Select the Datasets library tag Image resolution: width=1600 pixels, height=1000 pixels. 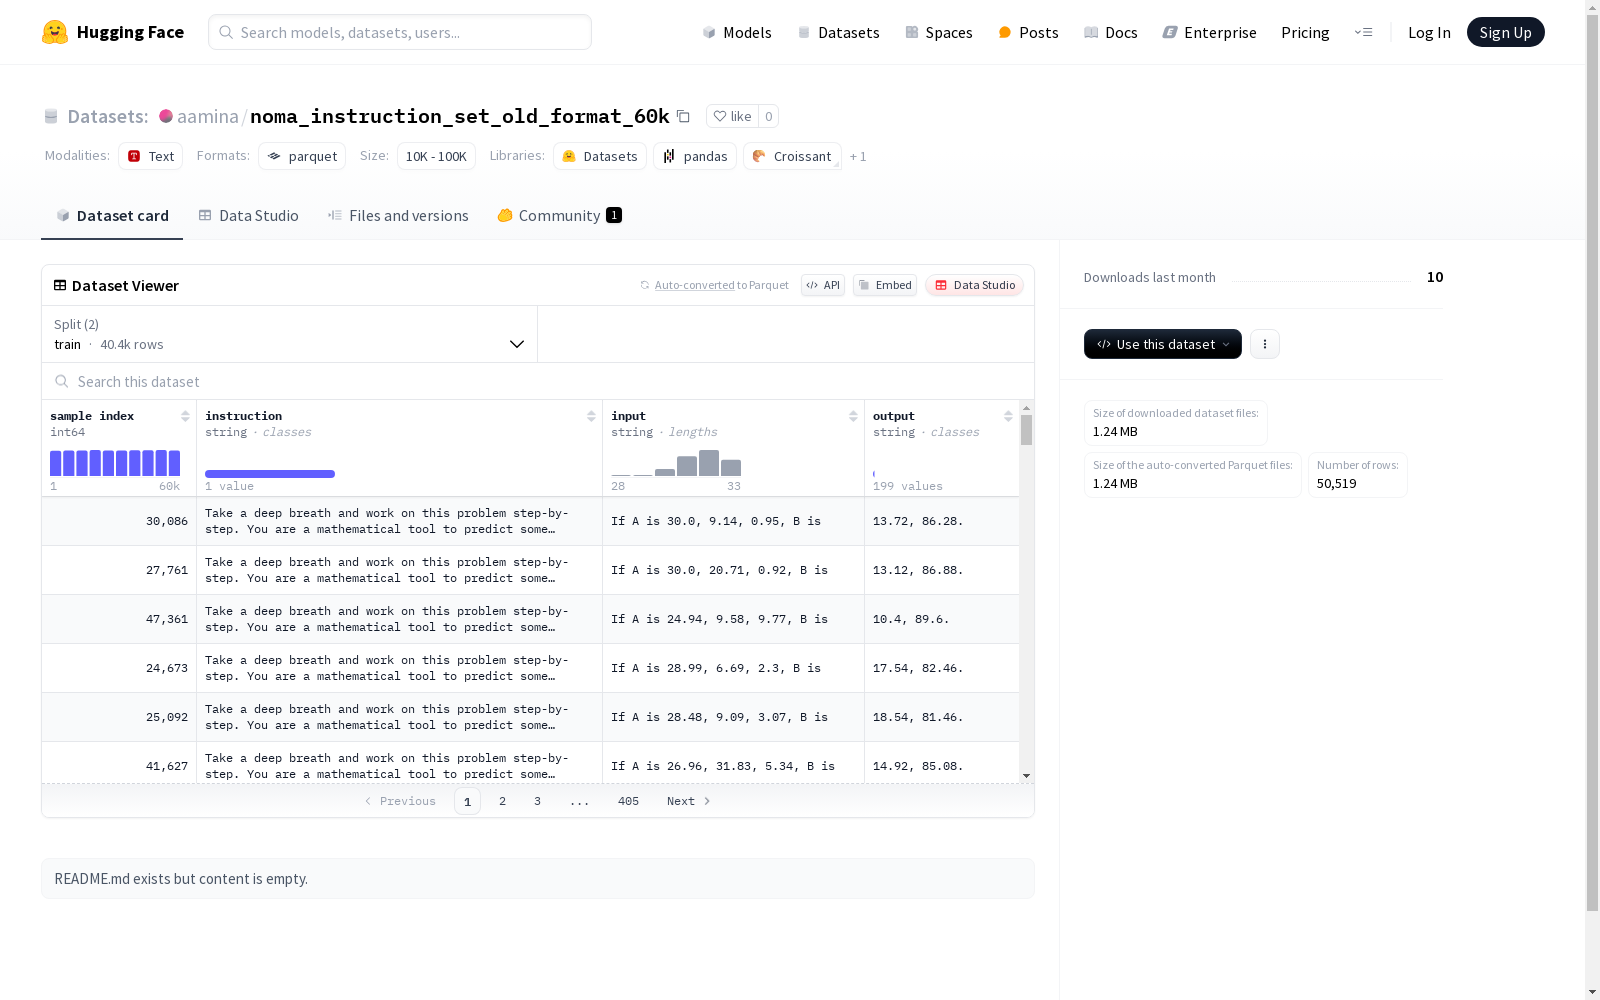tap(600, 156)
